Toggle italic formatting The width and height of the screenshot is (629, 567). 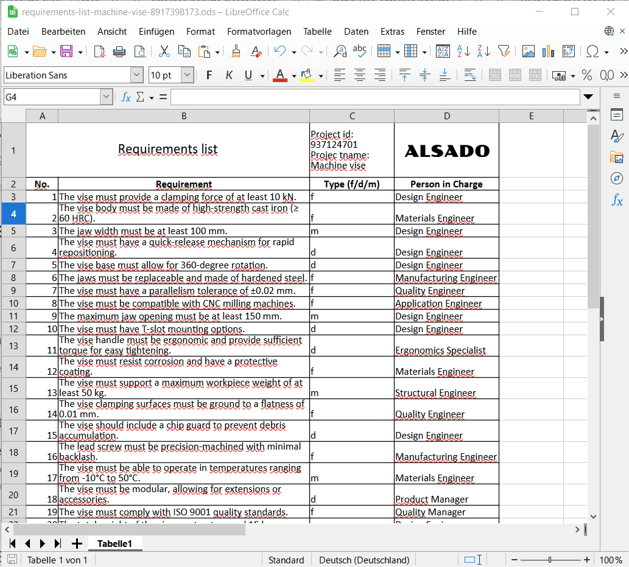click(x=229, y=75)
